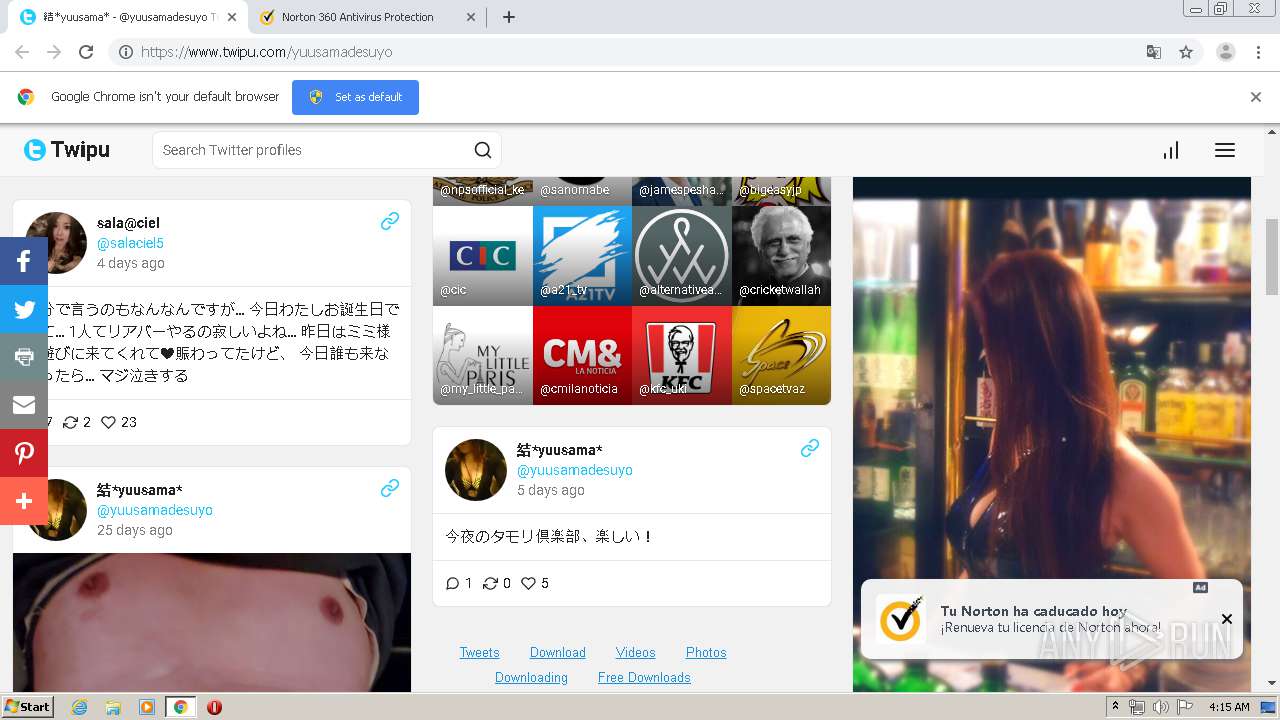Click the Tweets link
Screen dimensions: 1280x720
tap(479, 652)
